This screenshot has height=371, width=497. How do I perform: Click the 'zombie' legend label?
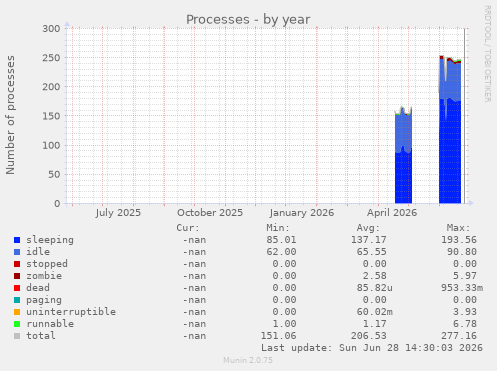[44, 276]
